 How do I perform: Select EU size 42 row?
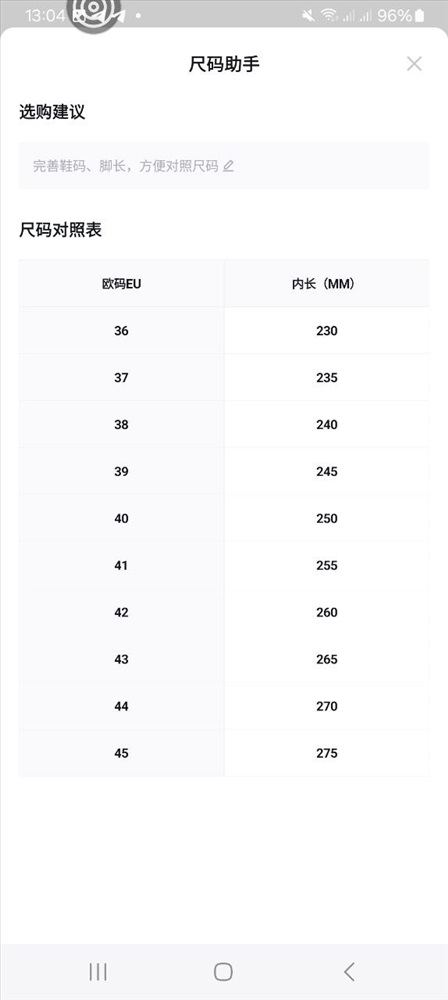click(x=224, y=612)
